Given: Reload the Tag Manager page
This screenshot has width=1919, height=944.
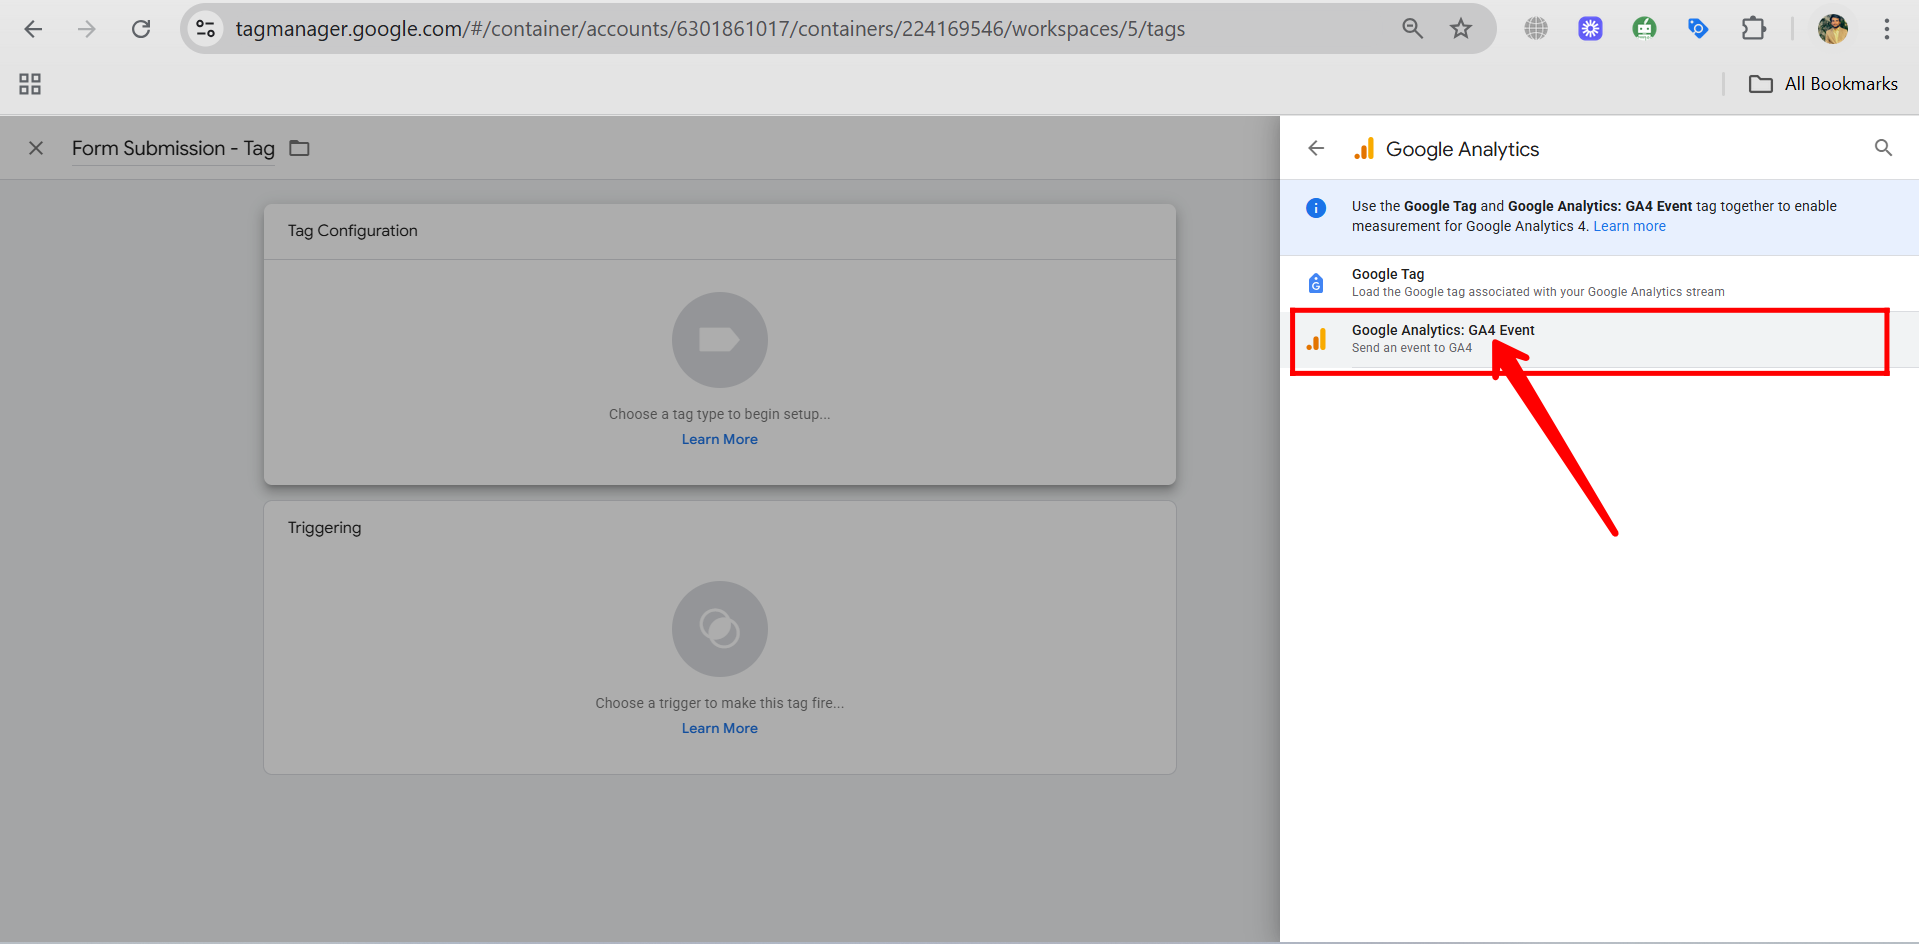Looking at the screenshot, I should 141,29.
